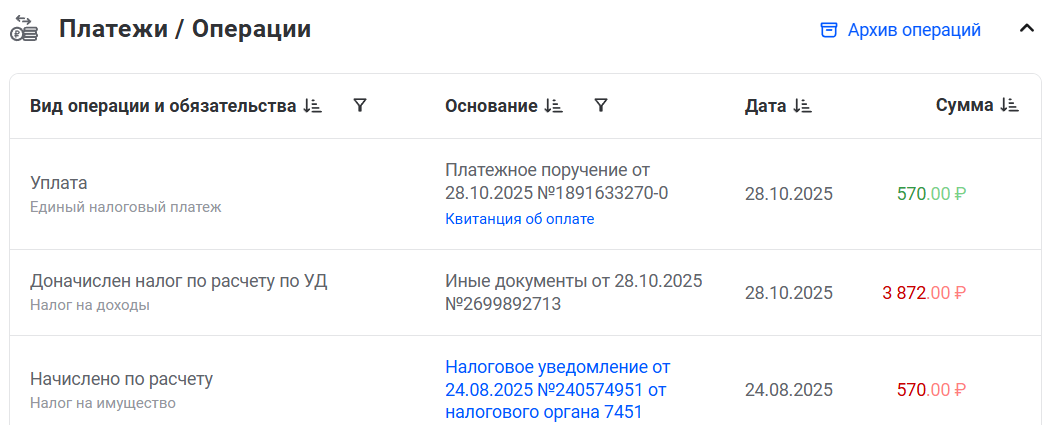Open tax notice №240574951 link
Screen dimensions: 1055x425
[x=557, y=389]
